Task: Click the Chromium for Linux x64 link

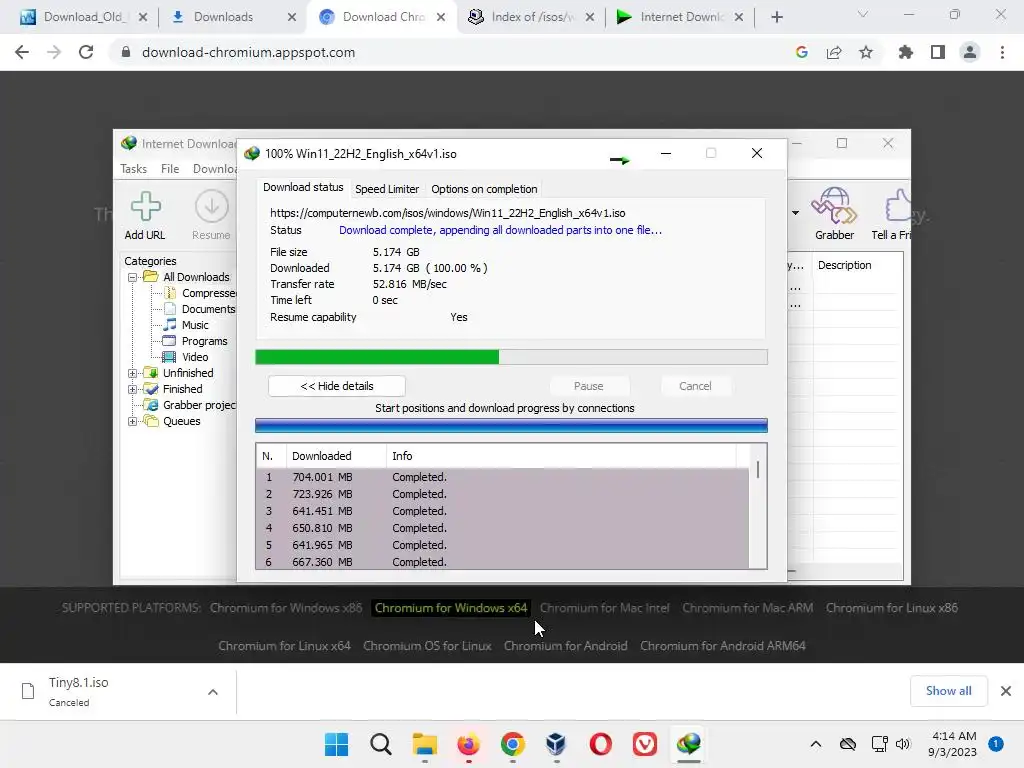Action: pos(284,646)
